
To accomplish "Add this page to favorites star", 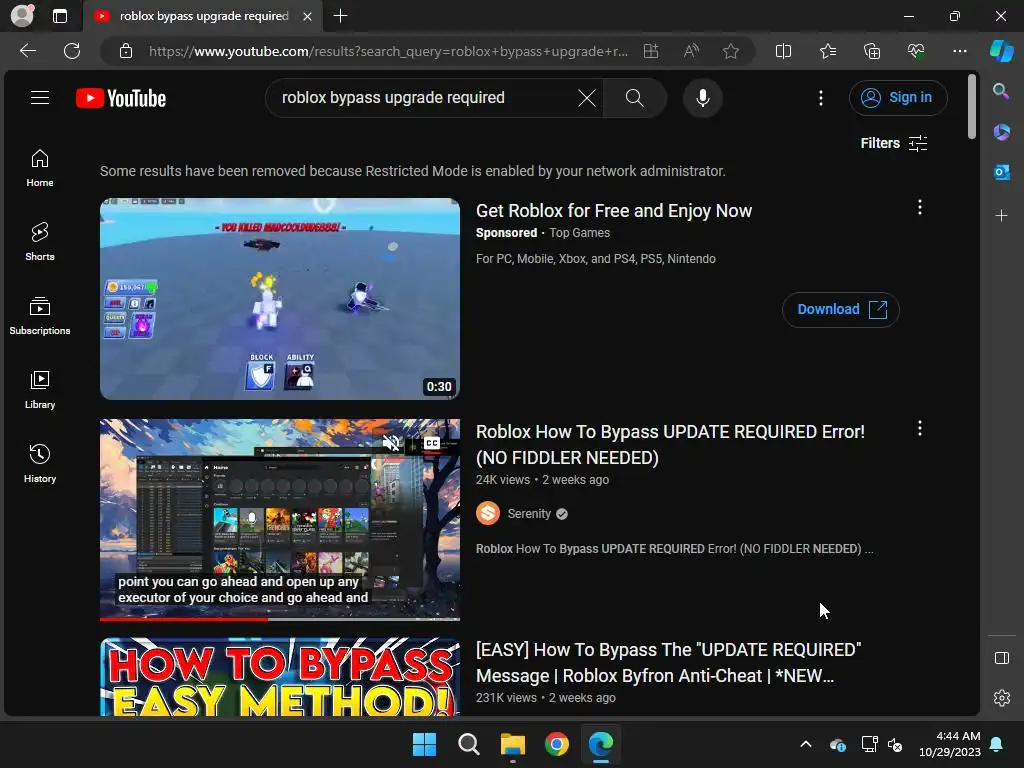I will 731,51.
